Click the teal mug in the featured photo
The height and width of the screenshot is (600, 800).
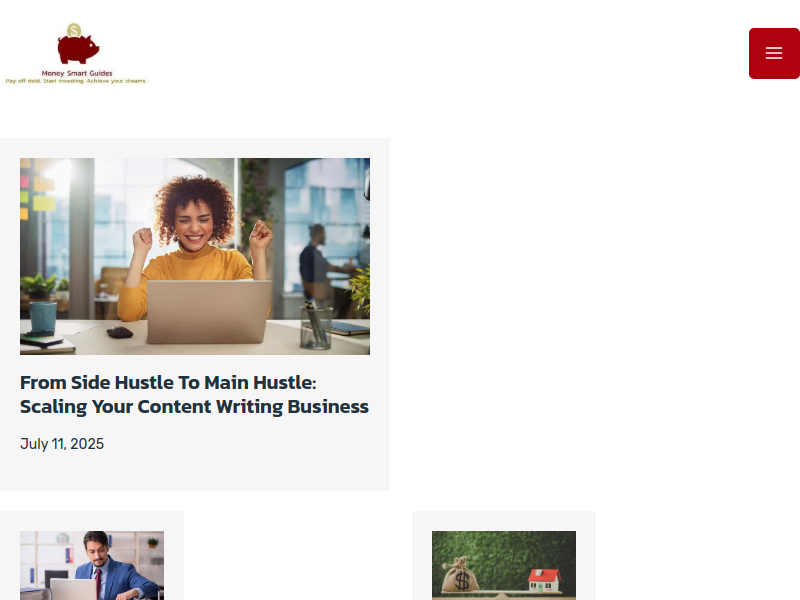[43, 316]
